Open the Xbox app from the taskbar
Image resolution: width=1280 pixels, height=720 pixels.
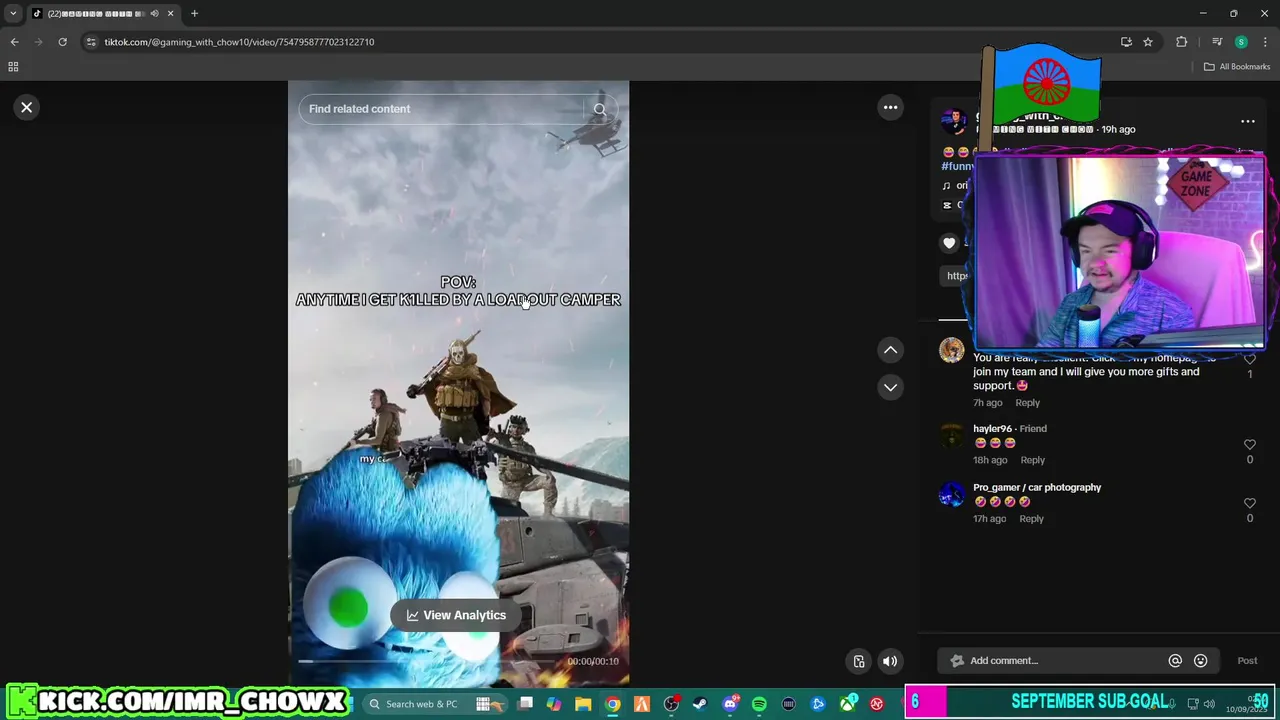[x=848, y=704]
